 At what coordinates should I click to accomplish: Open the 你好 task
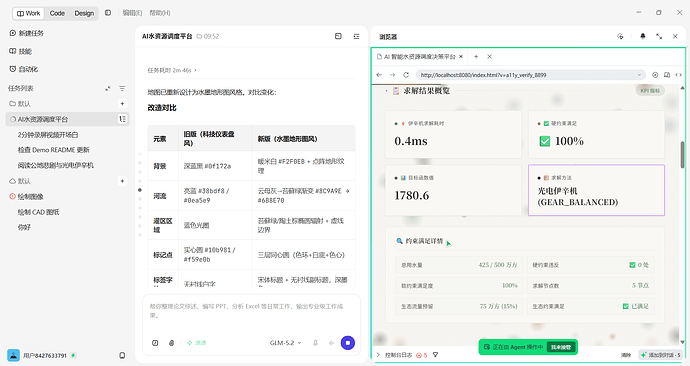click(24, 227)
